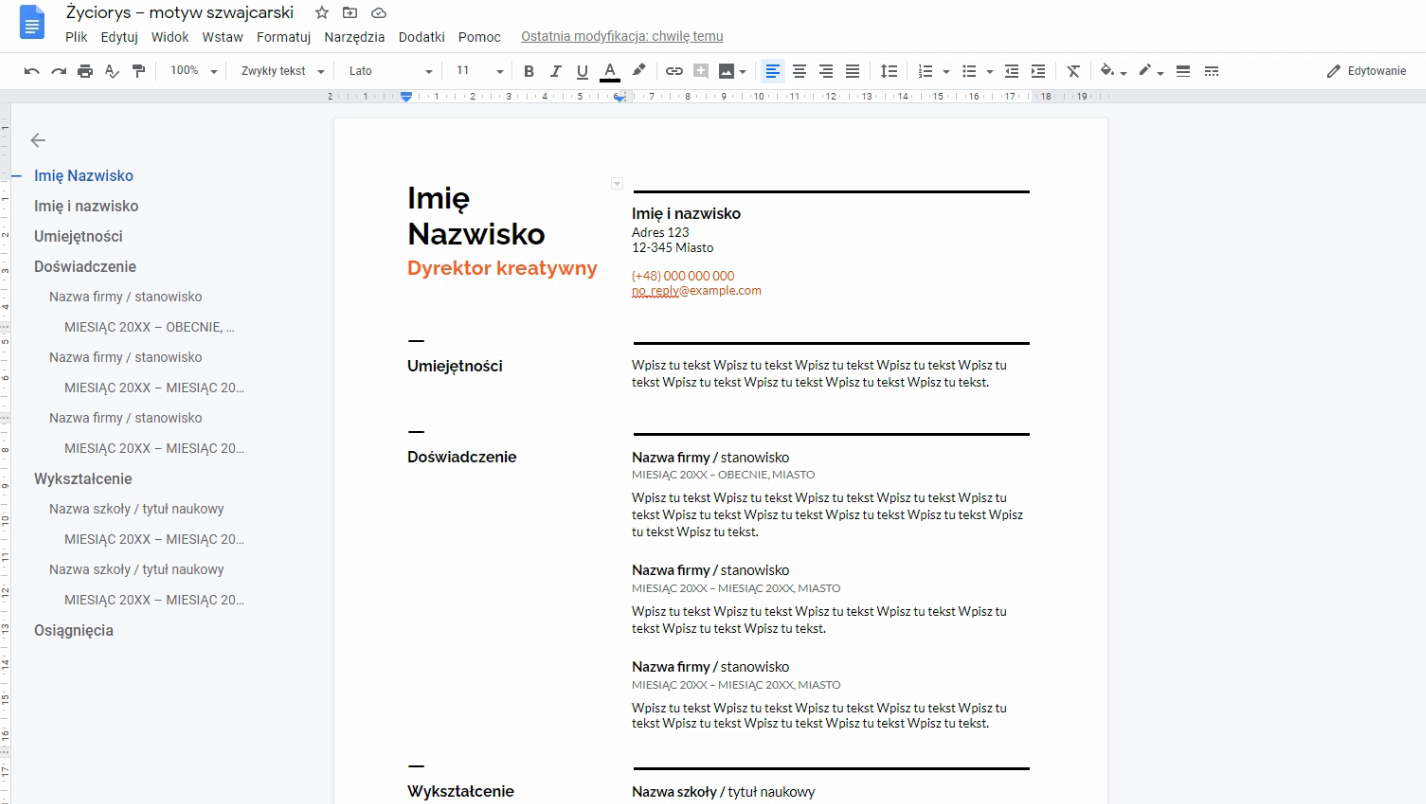This screenshot has width=1426, height=804.
Task: Open the line spacing options
Action: [x=888, y=71]
